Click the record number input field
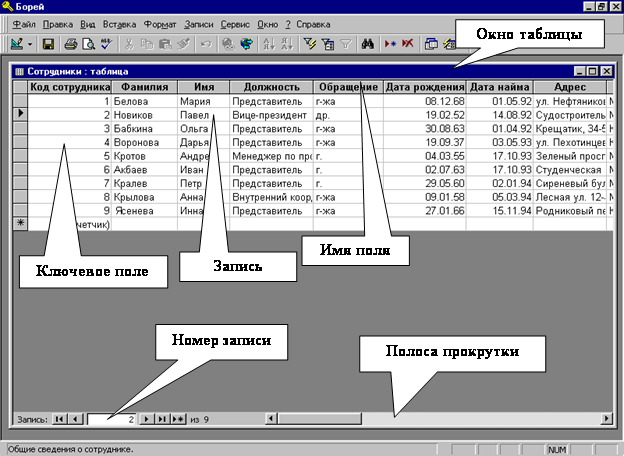 click(110, 419)
